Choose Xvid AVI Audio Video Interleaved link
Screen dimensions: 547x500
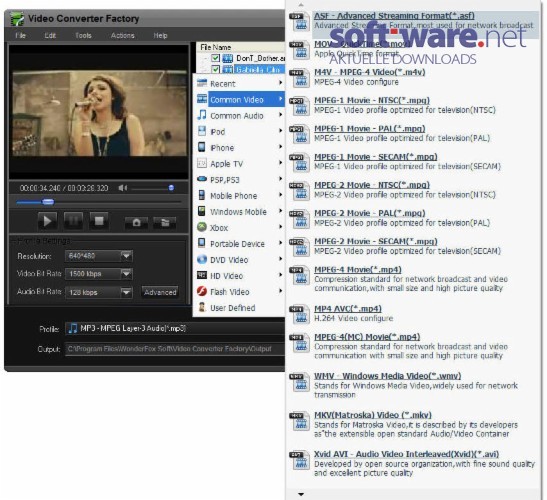click(x=406, y=454)
